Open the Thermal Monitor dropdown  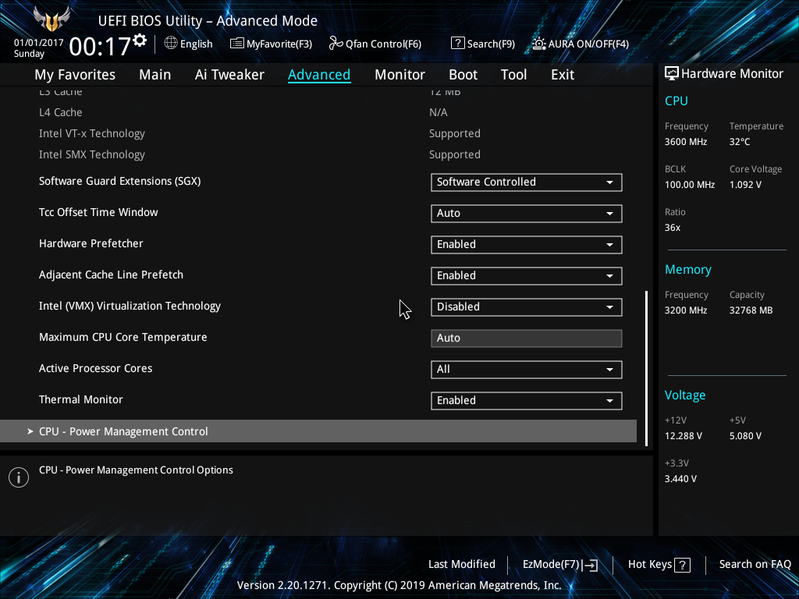(526, 400)
